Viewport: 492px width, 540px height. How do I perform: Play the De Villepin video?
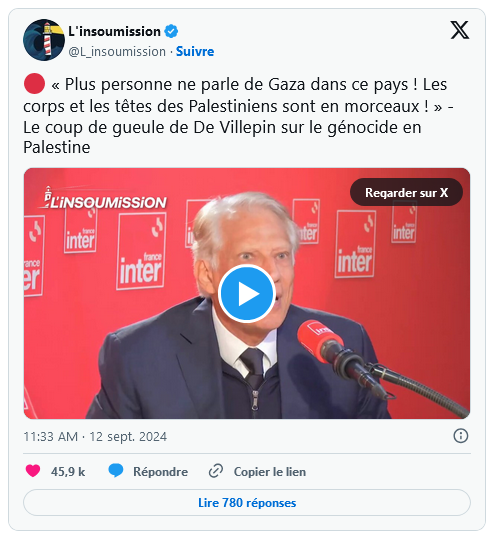point(247,293)
